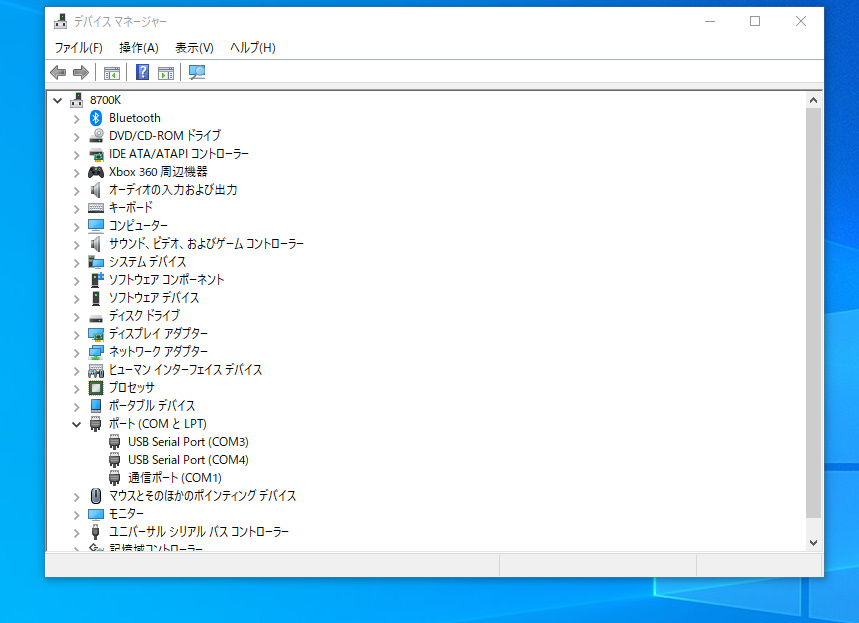Click the キーボード keyboard icon

tap(96, 208)
